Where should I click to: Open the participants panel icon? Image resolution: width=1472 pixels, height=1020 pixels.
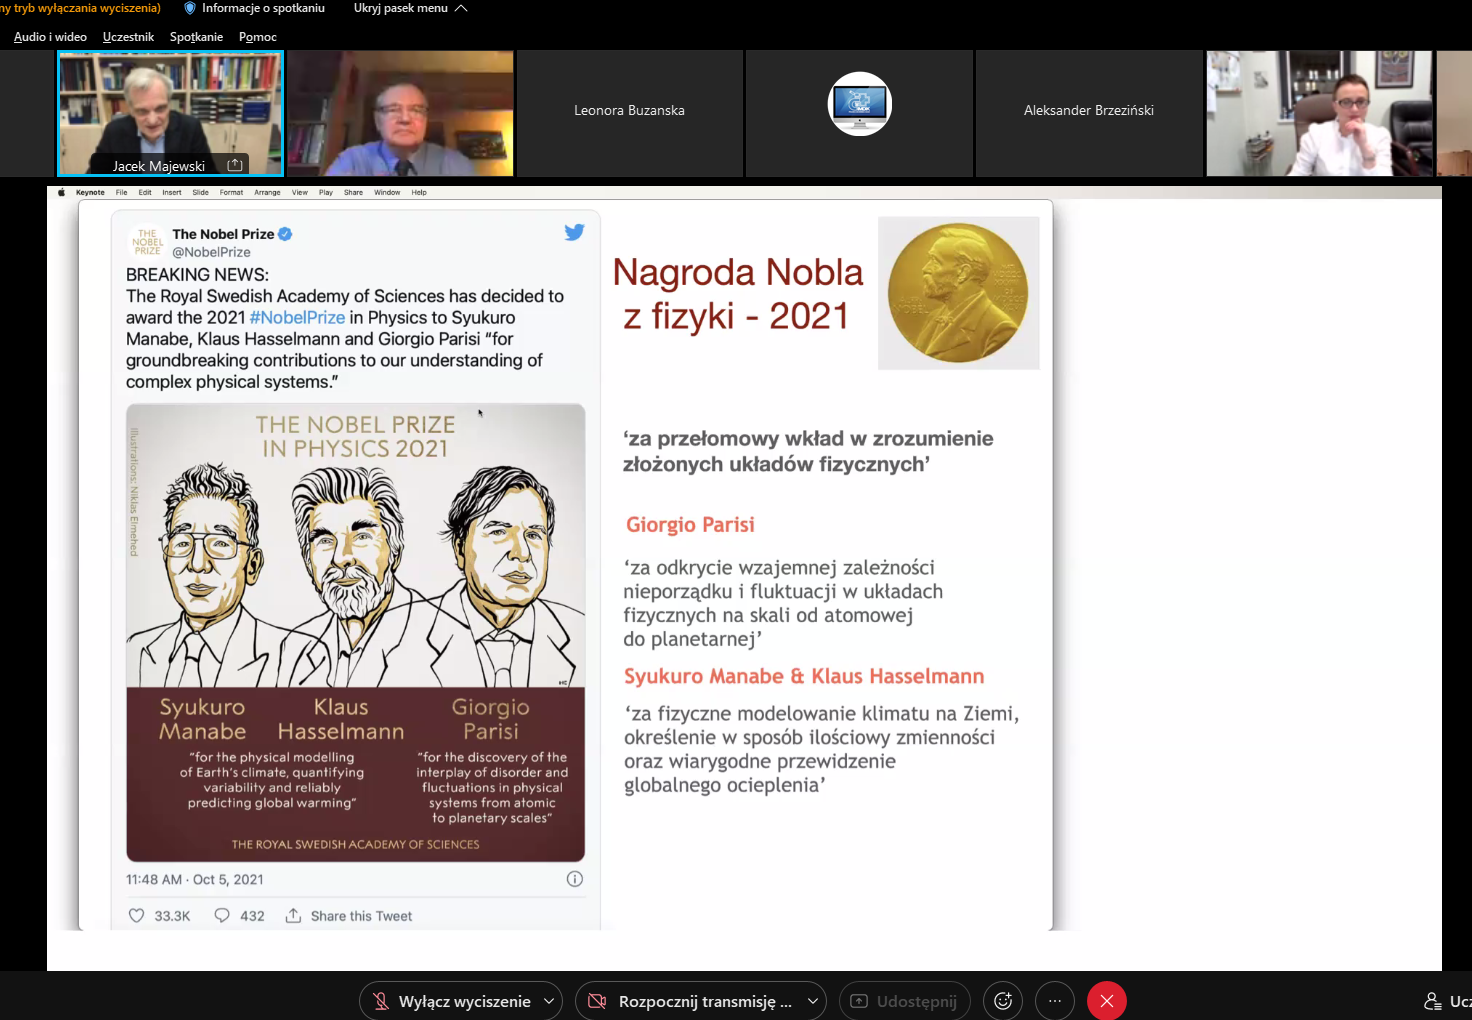[1433, 1001]
